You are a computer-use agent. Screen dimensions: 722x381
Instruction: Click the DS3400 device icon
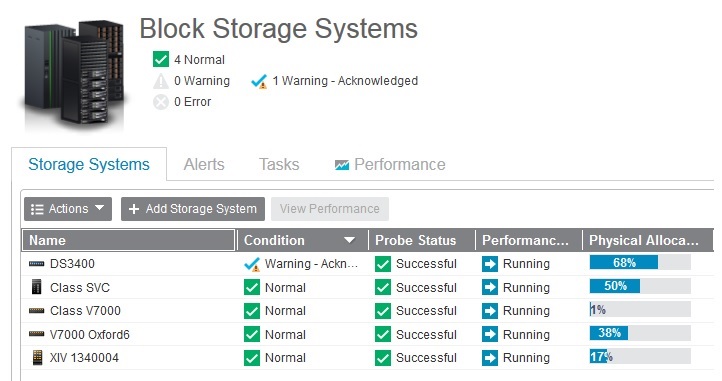coord(36,264)
